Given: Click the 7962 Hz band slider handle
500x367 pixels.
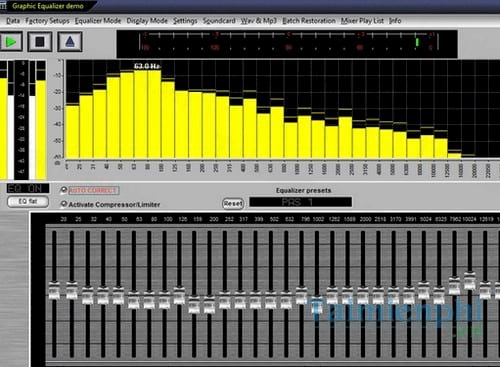Looking at the screenshot, I should coord(454,286).
